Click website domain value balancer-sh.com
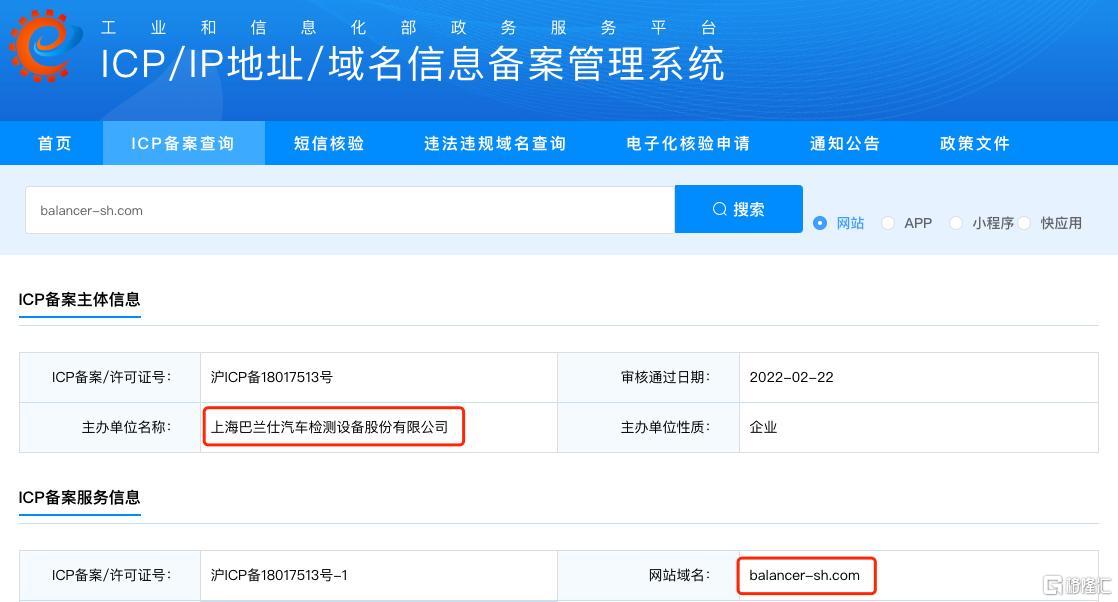Screen dimensions: 1118x602 [x=804, y=576]
